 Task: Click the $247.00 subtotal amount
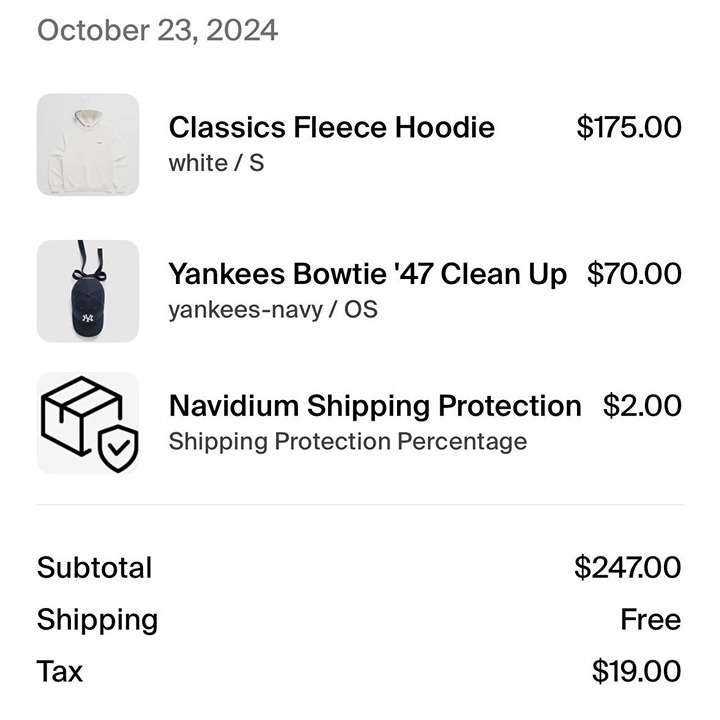(x=627, y=568)
